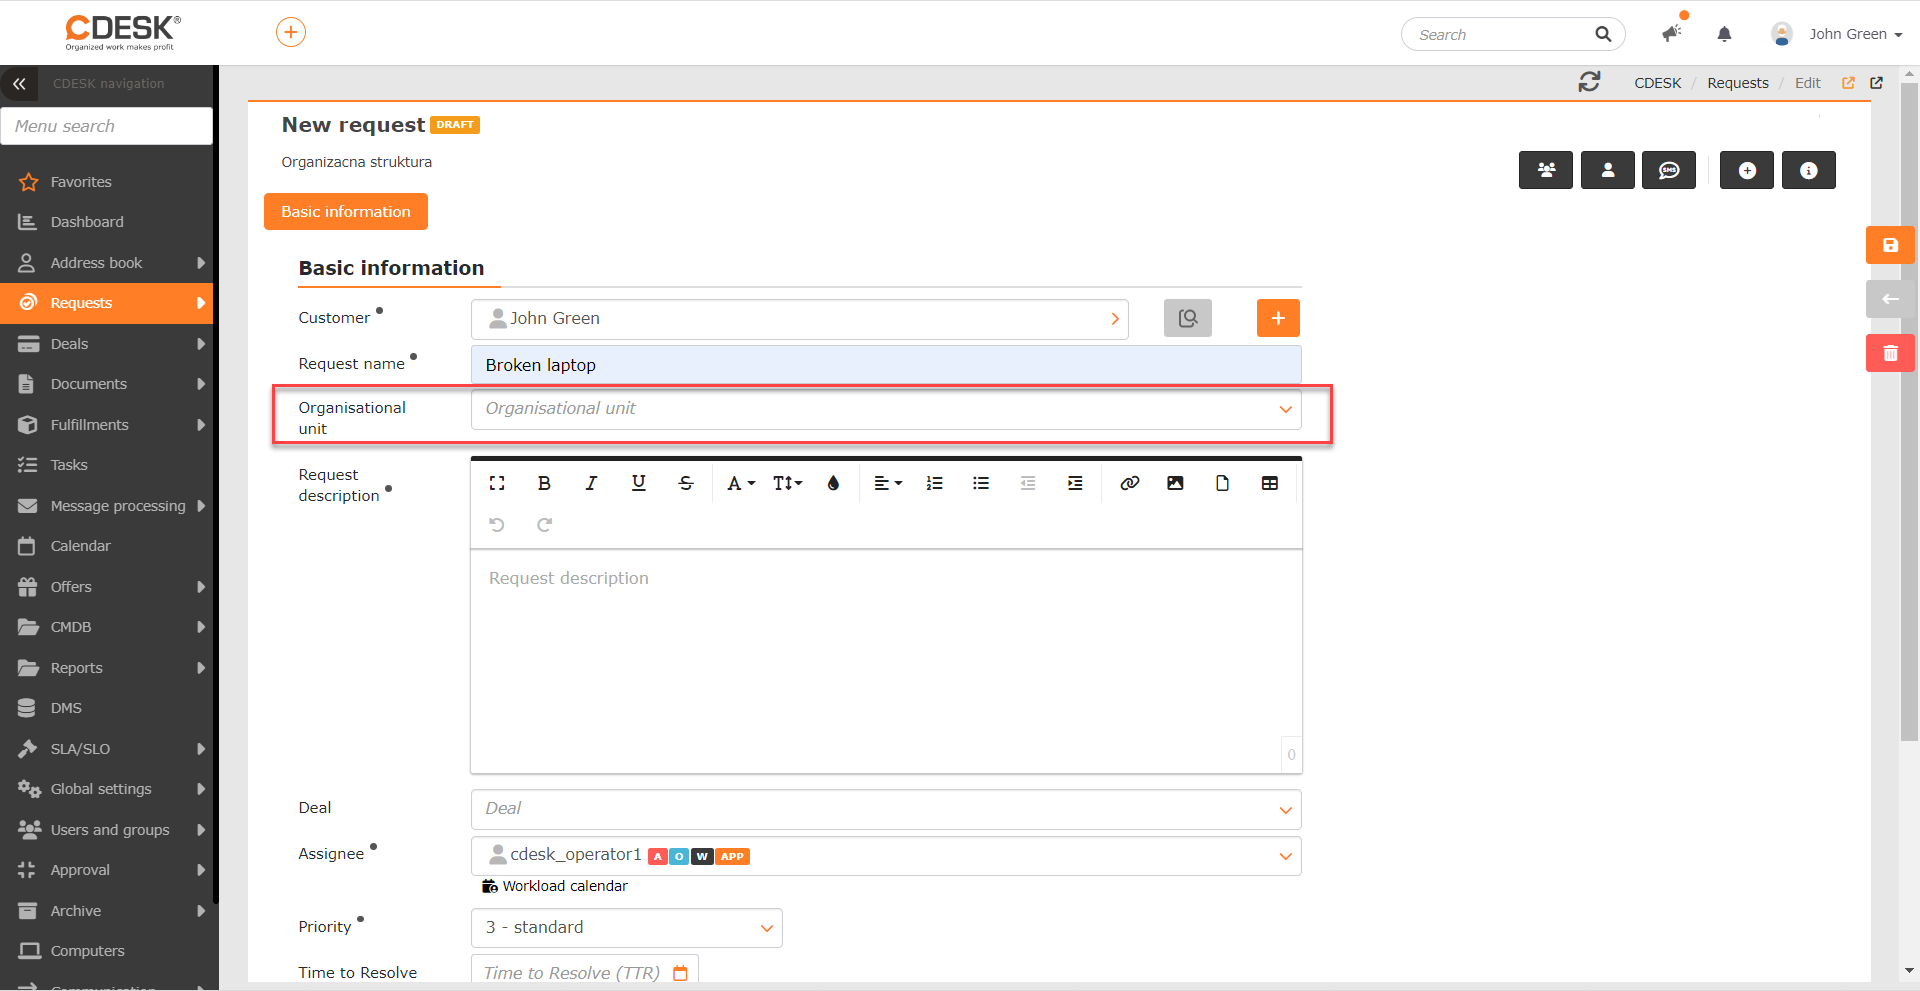Open the Priority dropdown
The width and height of the screenshot is (1920, 991).
point(626,928)
